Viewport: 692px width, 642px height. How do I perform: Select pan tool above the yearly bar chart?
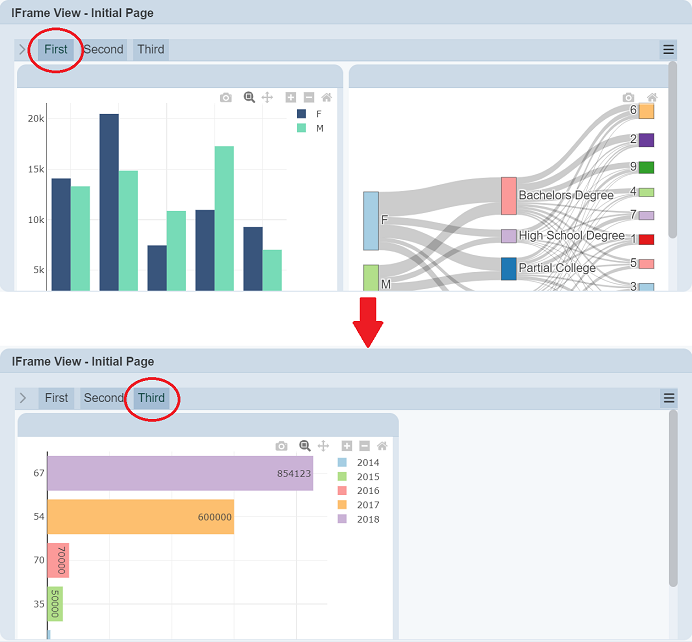(323, 446)
